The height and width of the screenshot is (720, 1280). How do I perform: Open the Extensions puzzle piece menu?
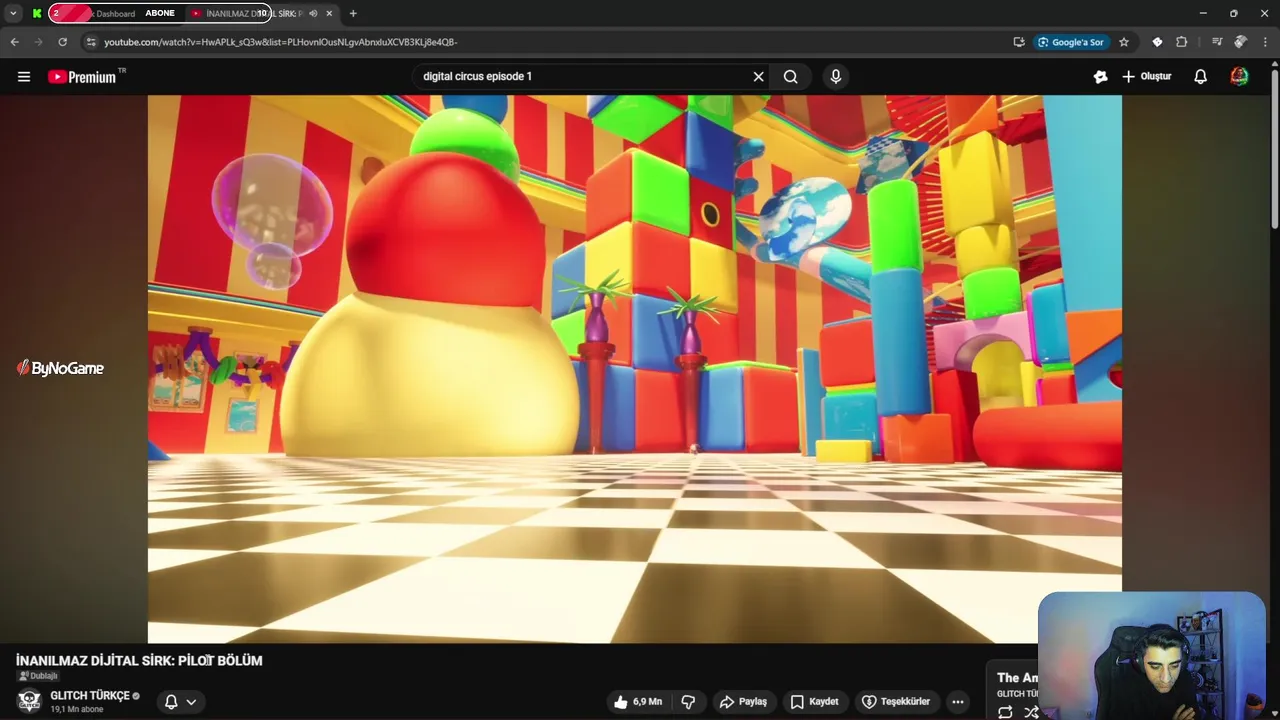click(1182, 42)
